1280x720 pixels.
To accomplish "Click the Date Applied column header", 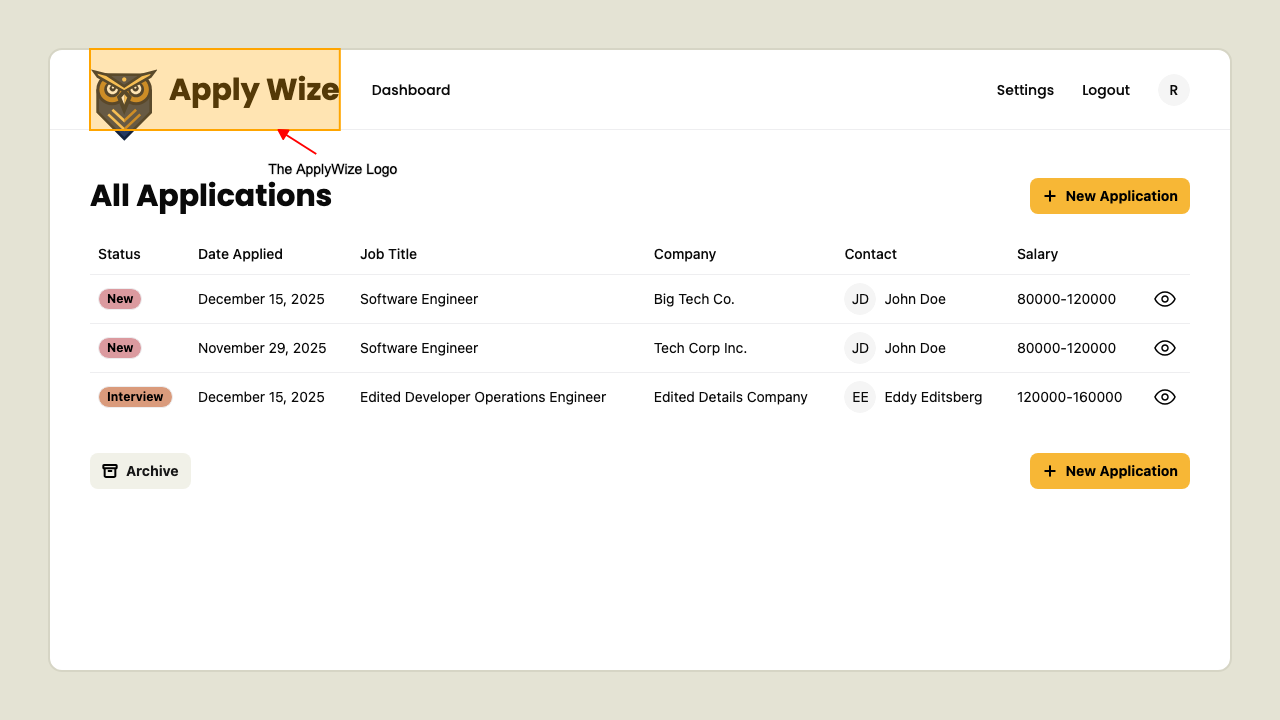I will coord(240,254).
